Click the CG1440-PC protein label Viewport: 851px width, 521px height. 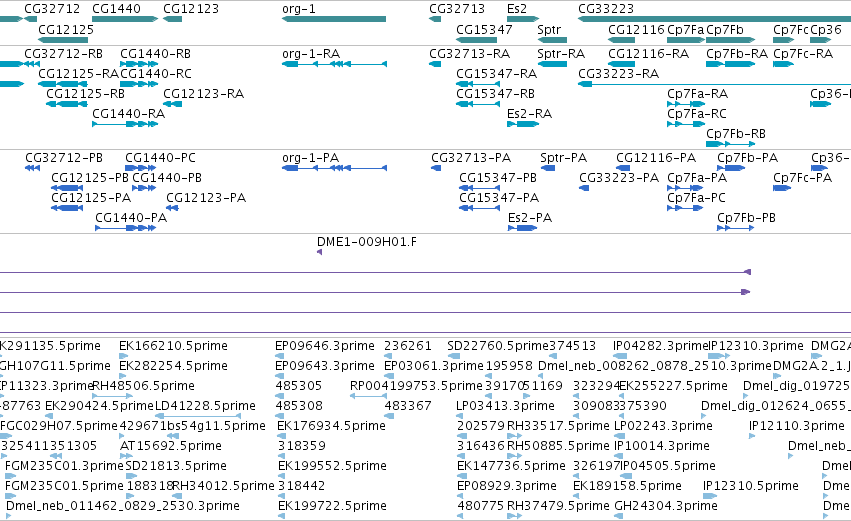161,158
